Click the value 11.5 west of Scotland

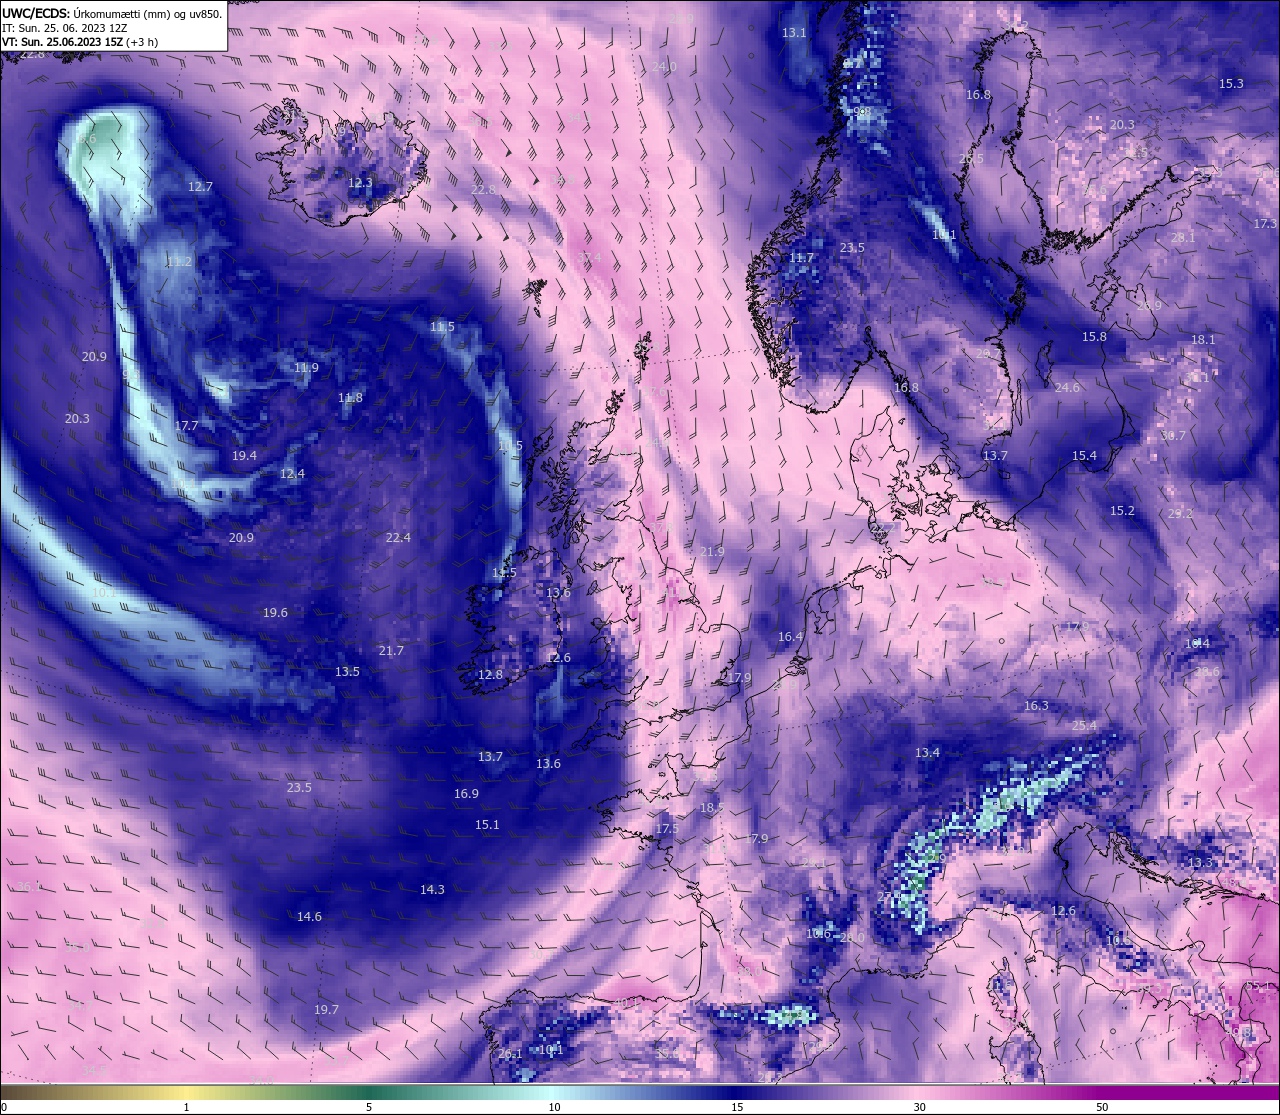tap(442, 327)
